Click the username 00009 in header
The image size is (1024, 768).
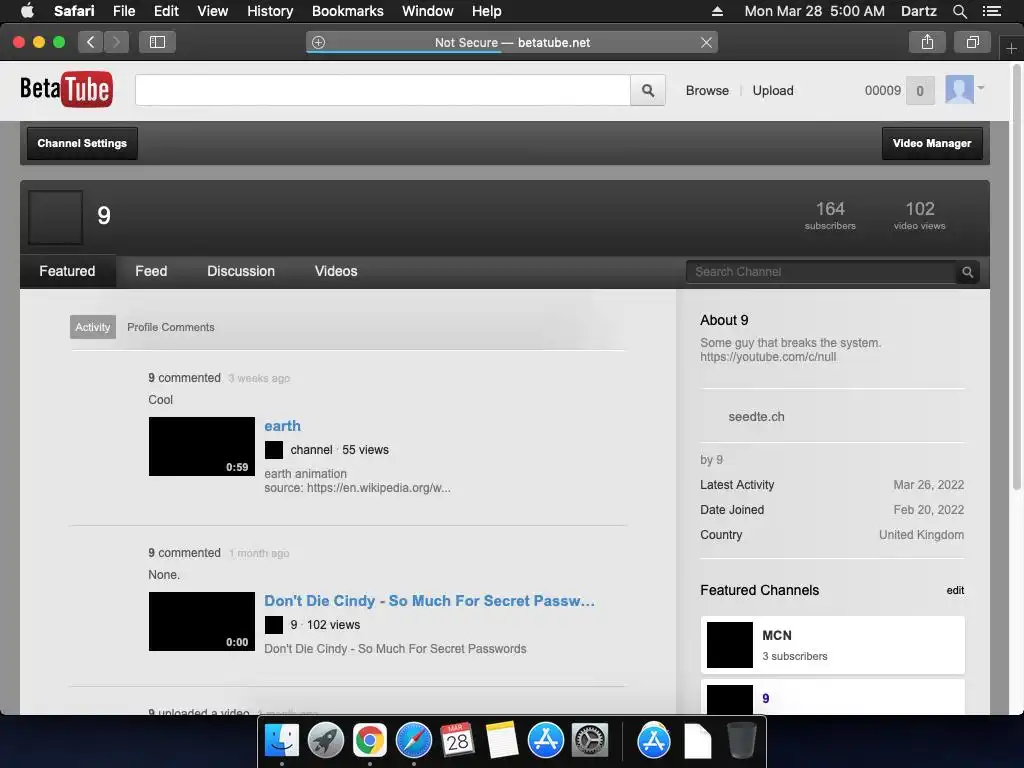point(882,91)
